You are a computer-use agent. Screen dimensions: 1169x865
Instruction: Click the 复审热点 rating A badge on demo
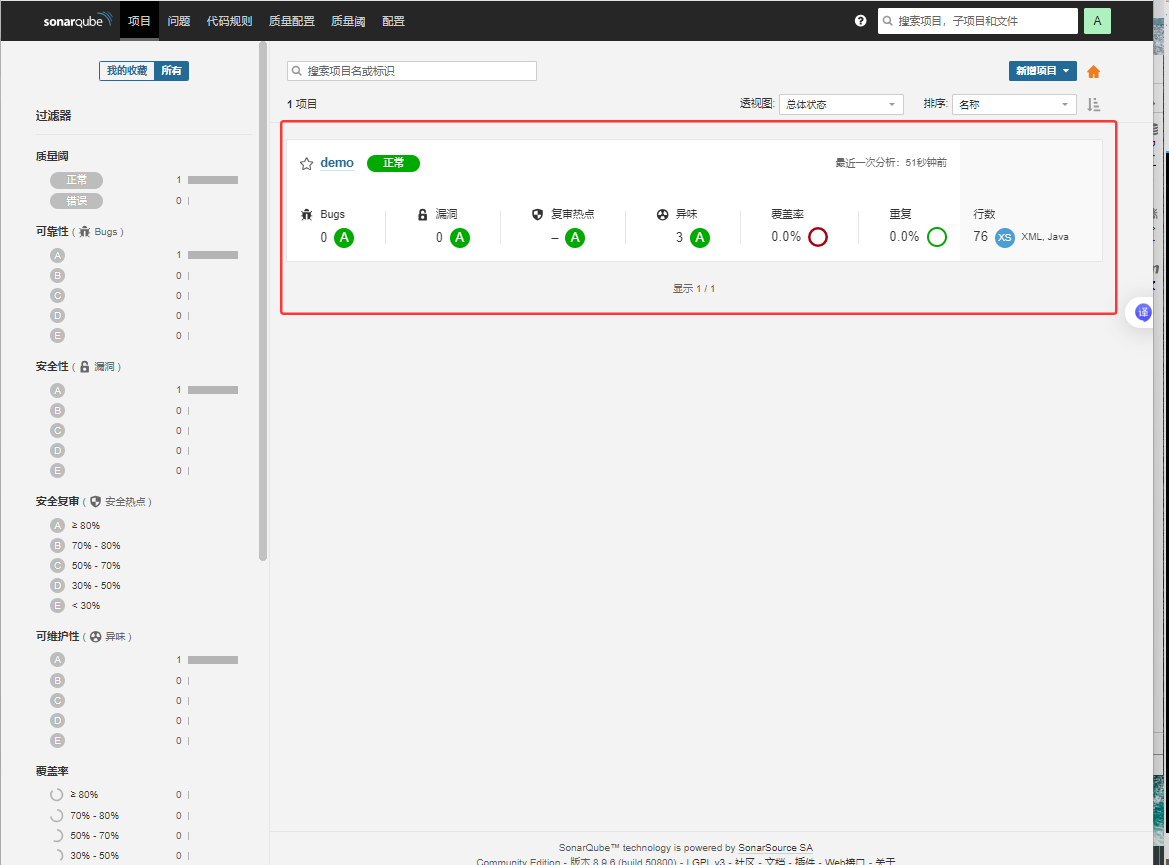pyautogui.click(x=575, y=238)
